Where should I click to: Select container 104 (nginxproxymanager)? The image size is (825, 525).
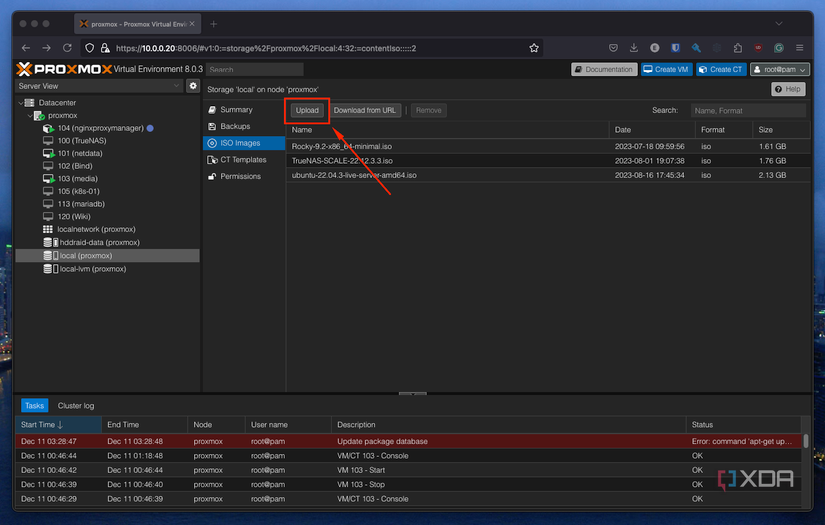tap(100, 128)
